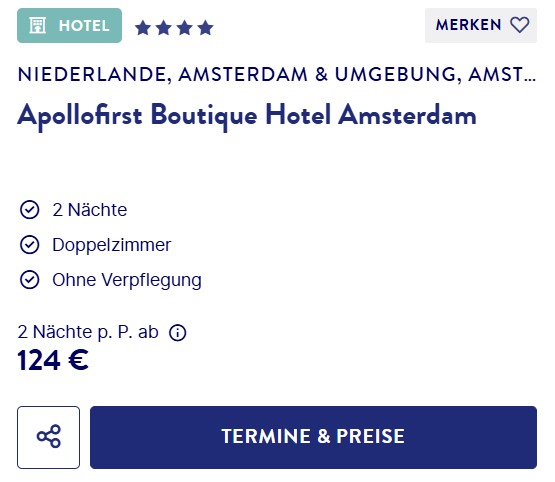Screen dimensions: 555x482
Task: Click the hotel building icon
Action: tap(38, 25)
